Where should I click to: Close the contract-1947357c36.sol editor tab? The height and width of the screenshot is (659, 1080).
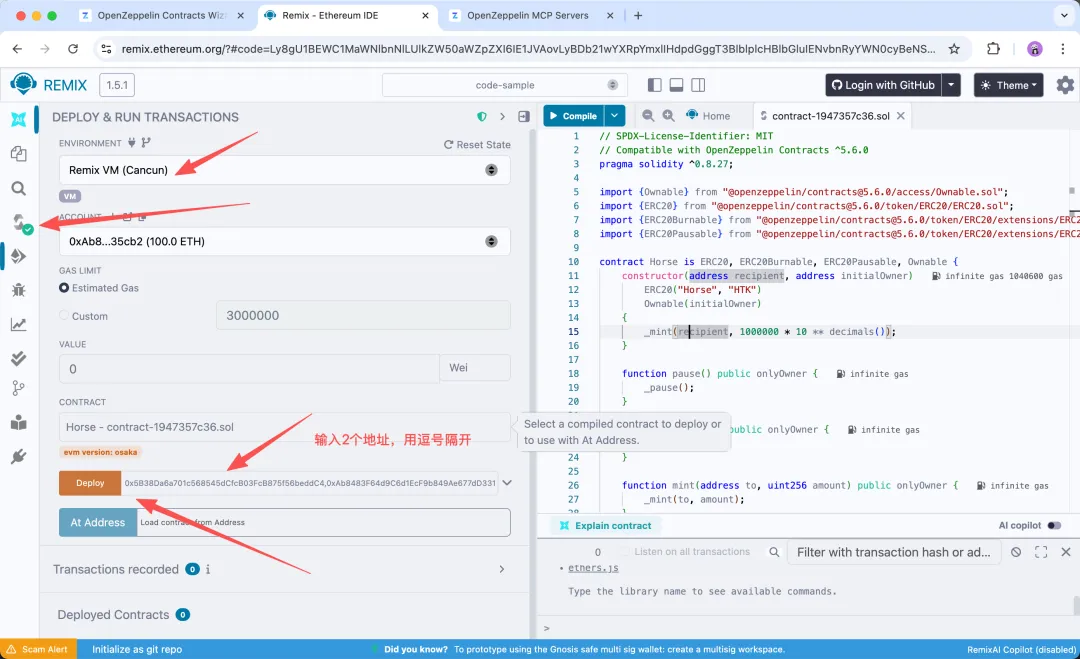coord(900,116)
